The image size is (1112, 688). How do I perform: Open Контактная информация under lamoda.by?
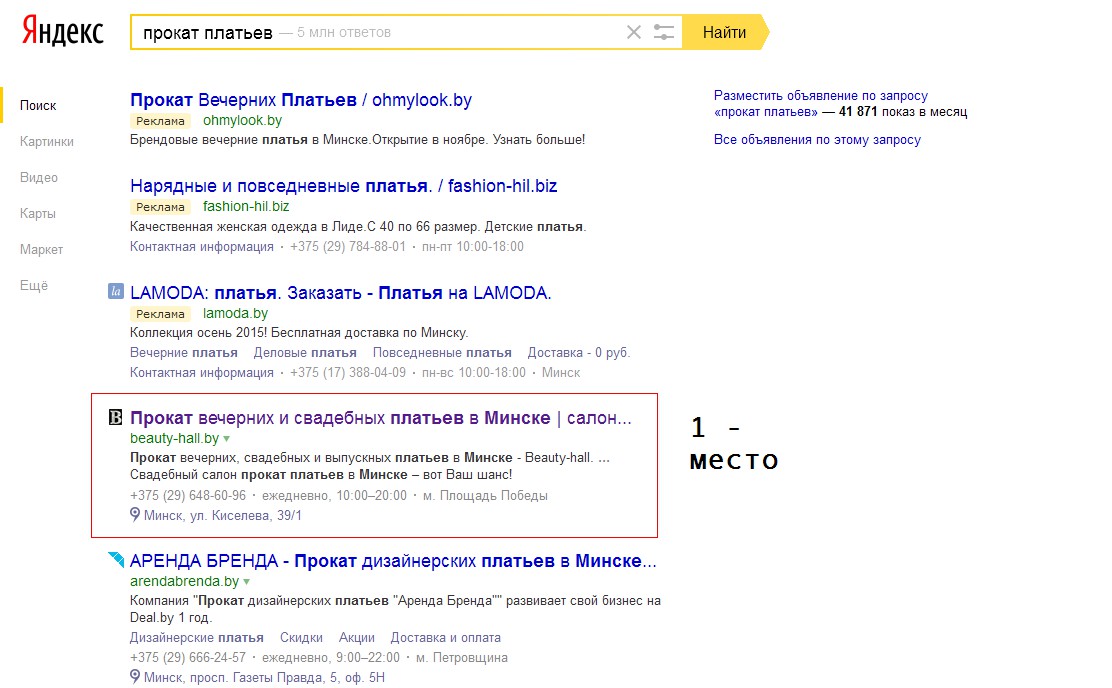[201, 372]
